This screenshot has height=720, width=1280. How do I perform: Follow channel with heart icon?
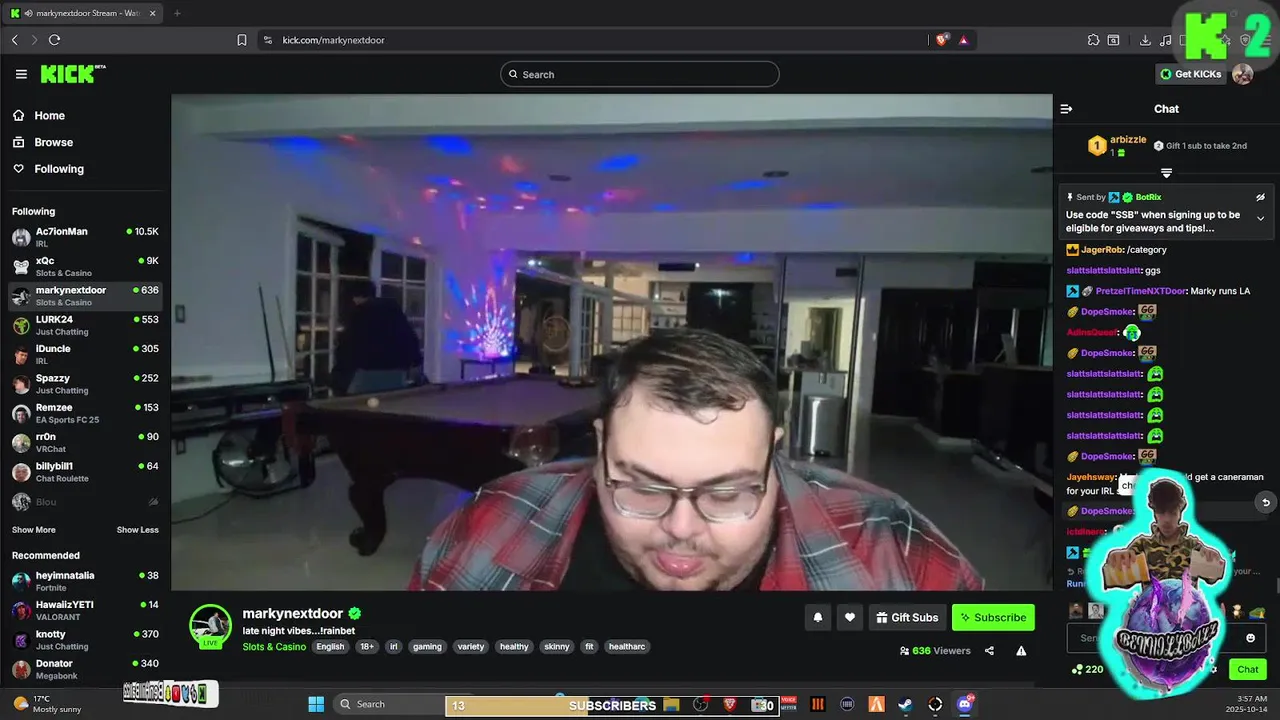click(x=850, y=617)
